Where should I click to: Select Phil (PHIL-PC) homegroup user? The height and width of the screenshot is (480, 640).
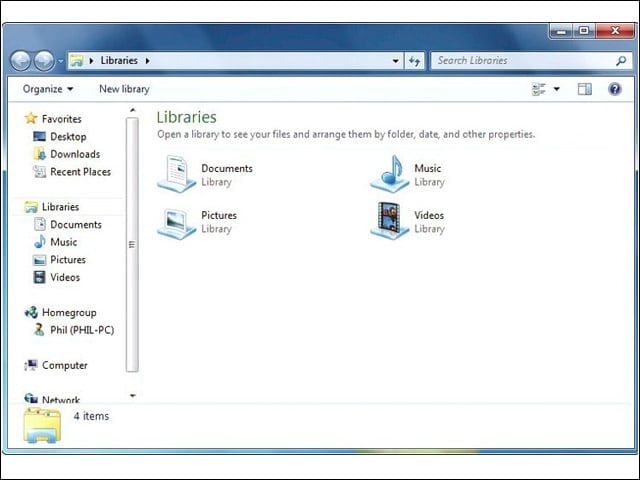click(x=74, y=330)
